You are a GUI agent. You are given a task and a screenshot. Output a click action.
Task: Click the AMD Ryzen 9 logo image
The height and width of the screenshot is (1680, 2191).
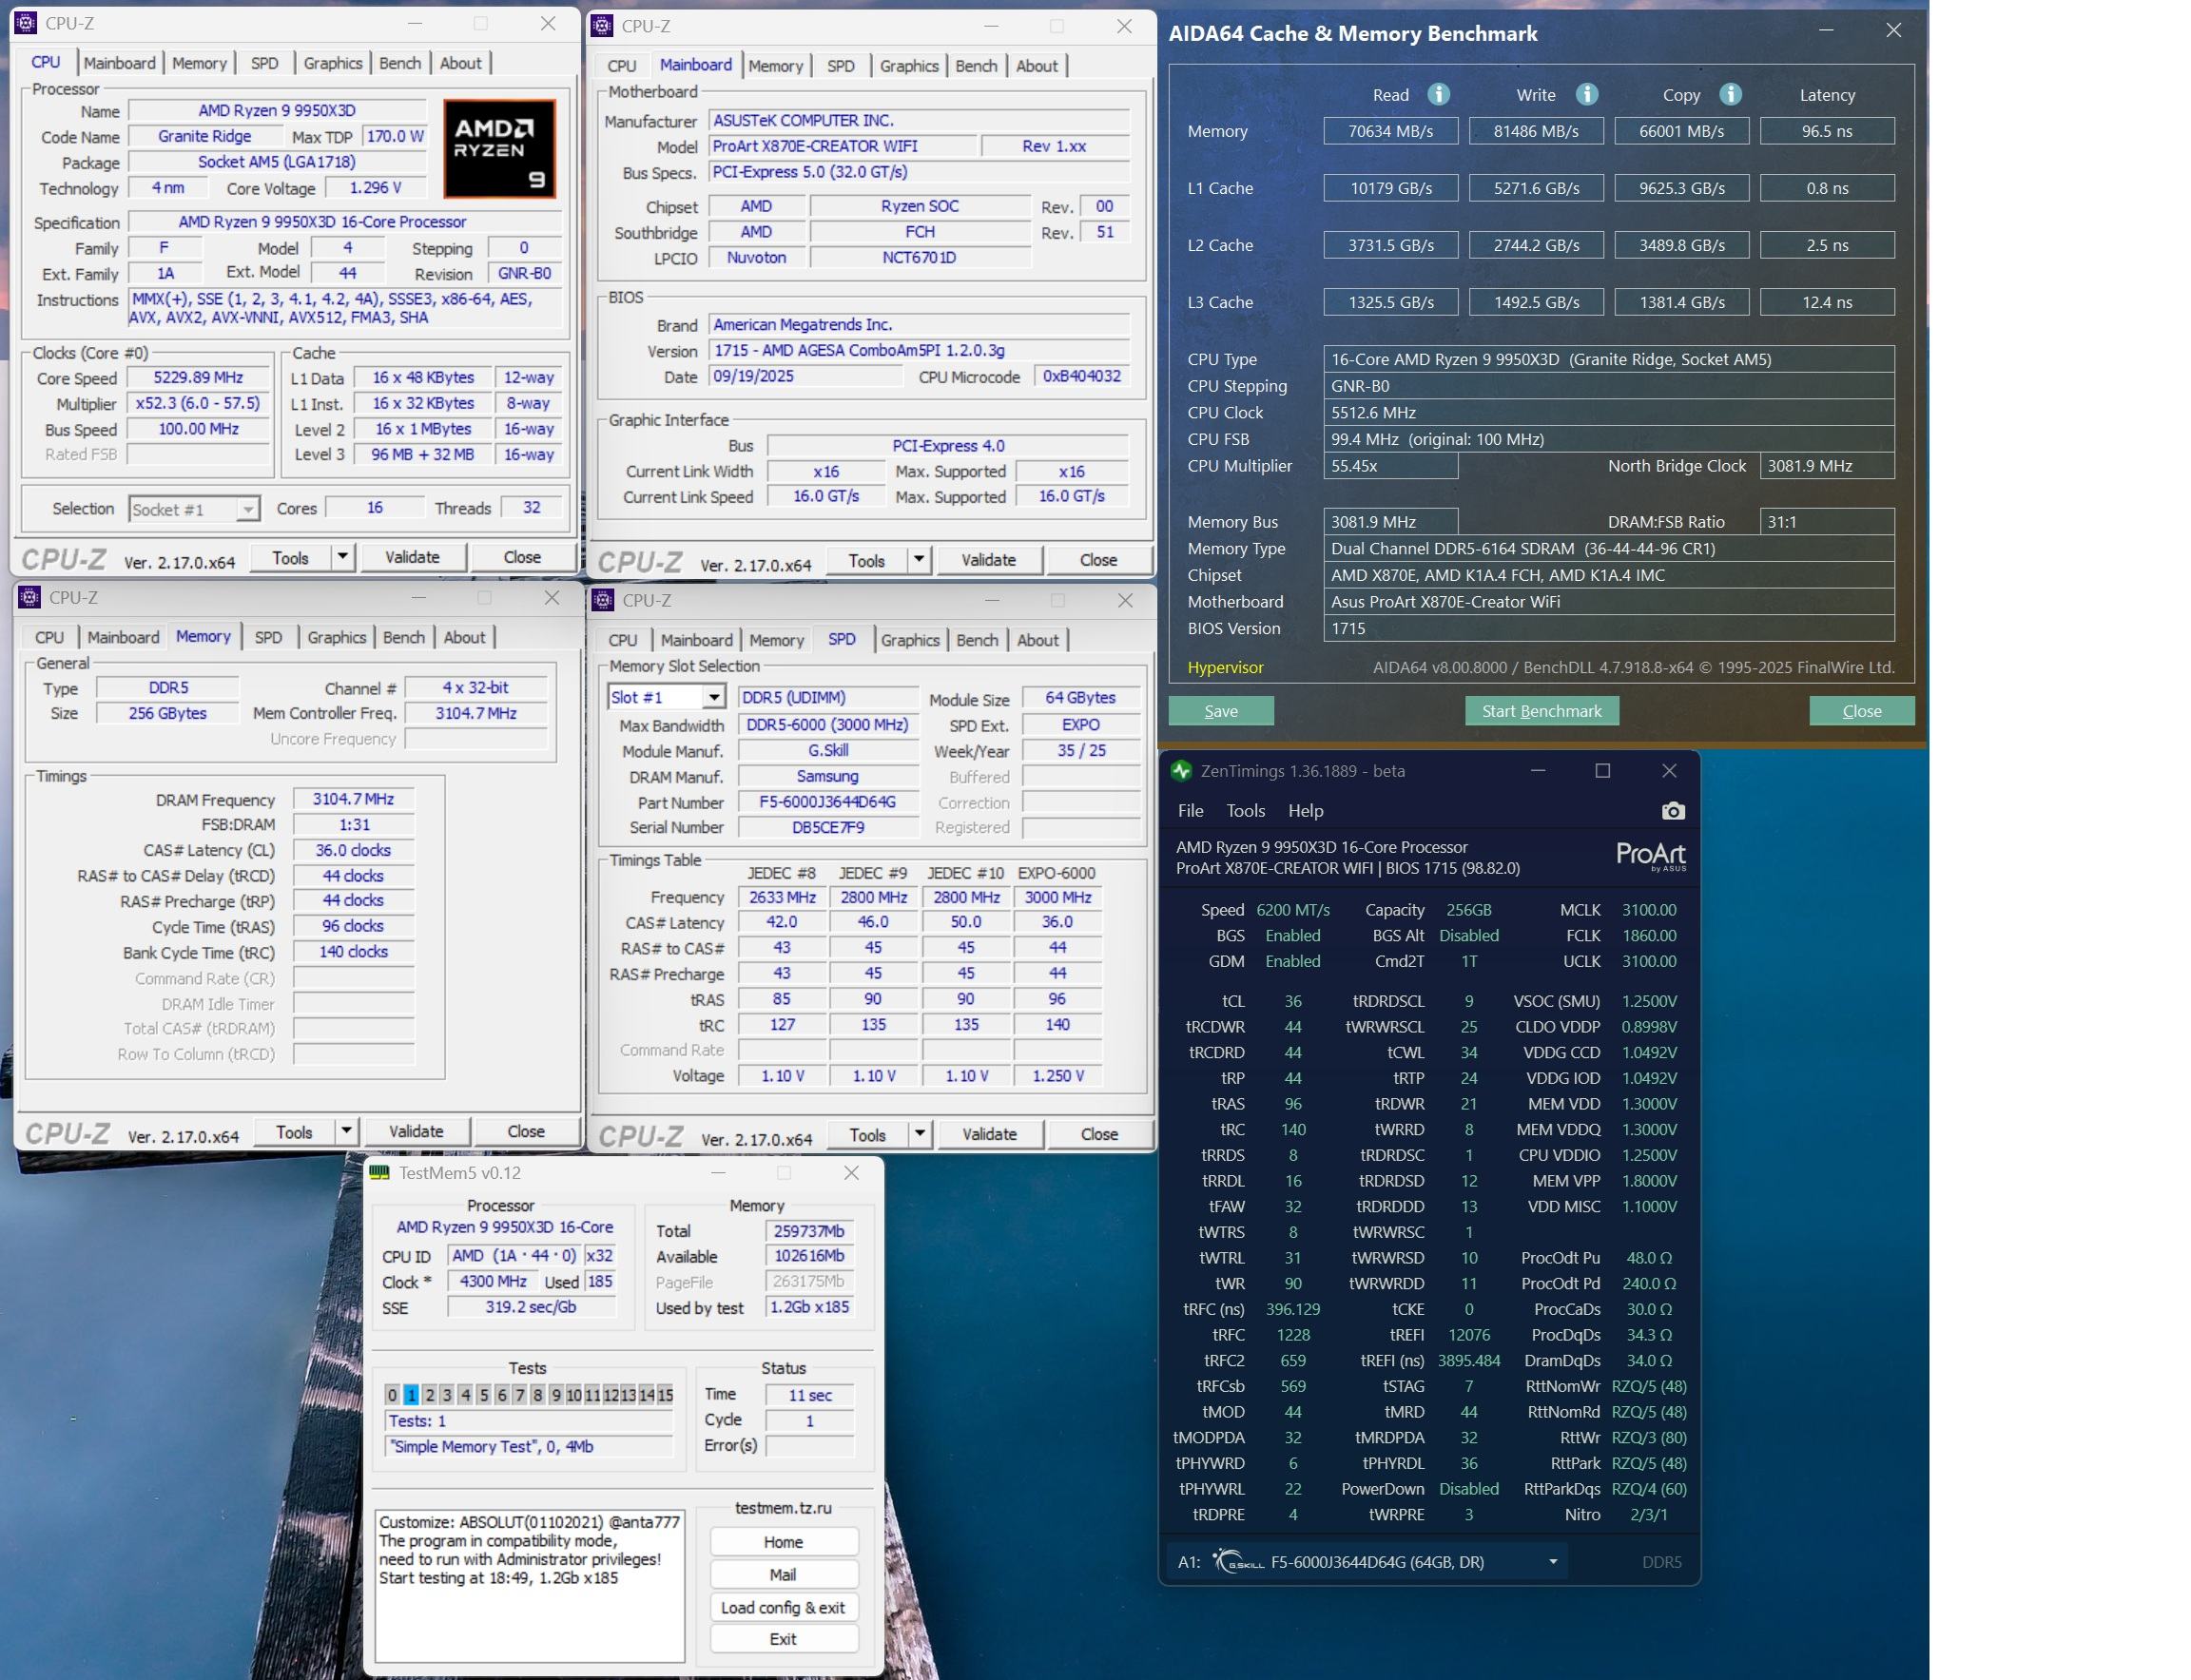[x=499, y=148]
